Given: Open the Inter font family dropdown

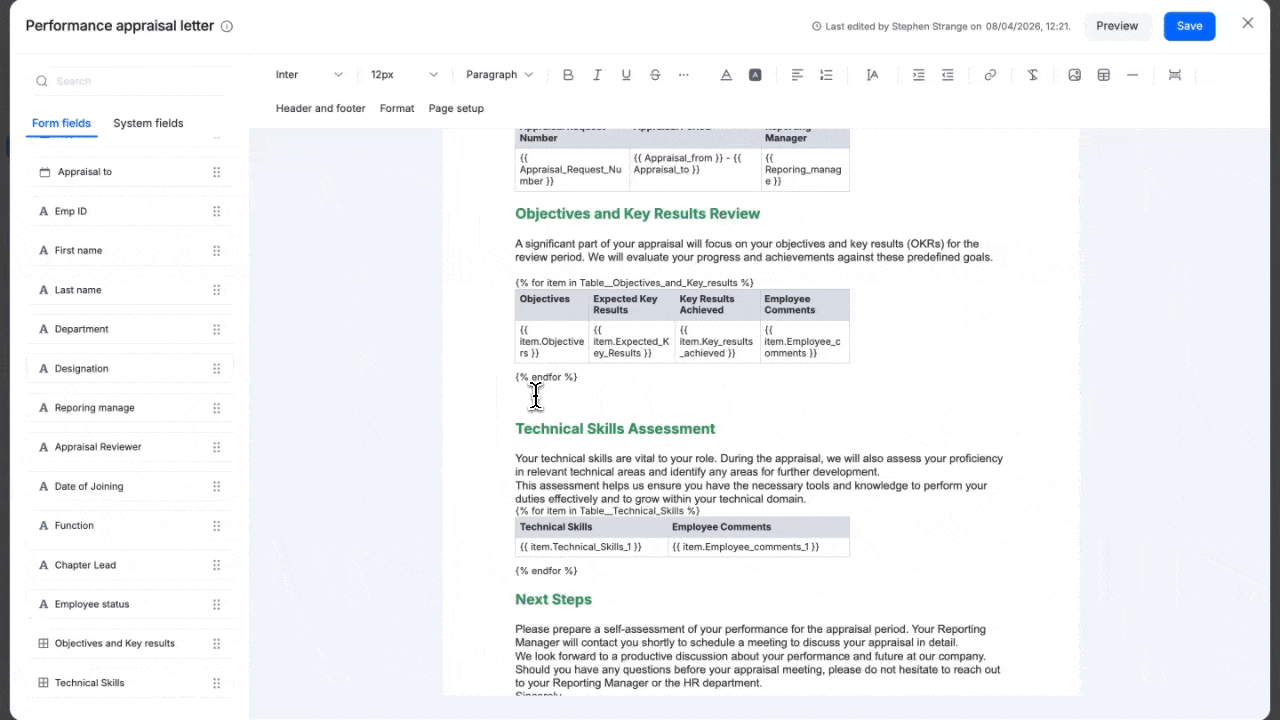Looking at the screenshot, I should pos(309,75).
